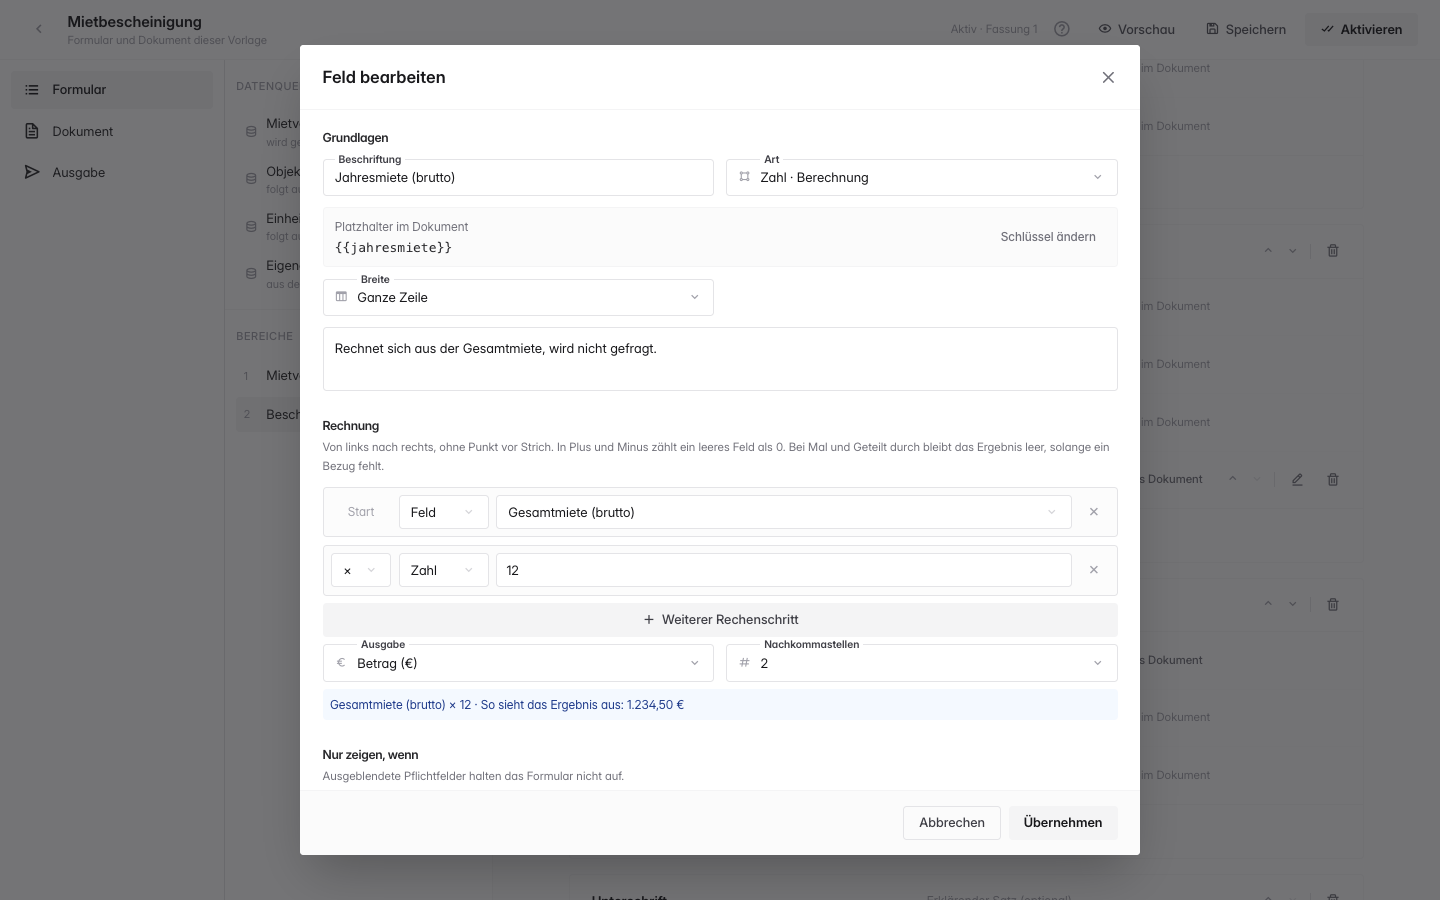Click the placeholder text {{jahresmiete}}
The width and height of the screenshot is (1440, 900).
click(x=393, y=247)
